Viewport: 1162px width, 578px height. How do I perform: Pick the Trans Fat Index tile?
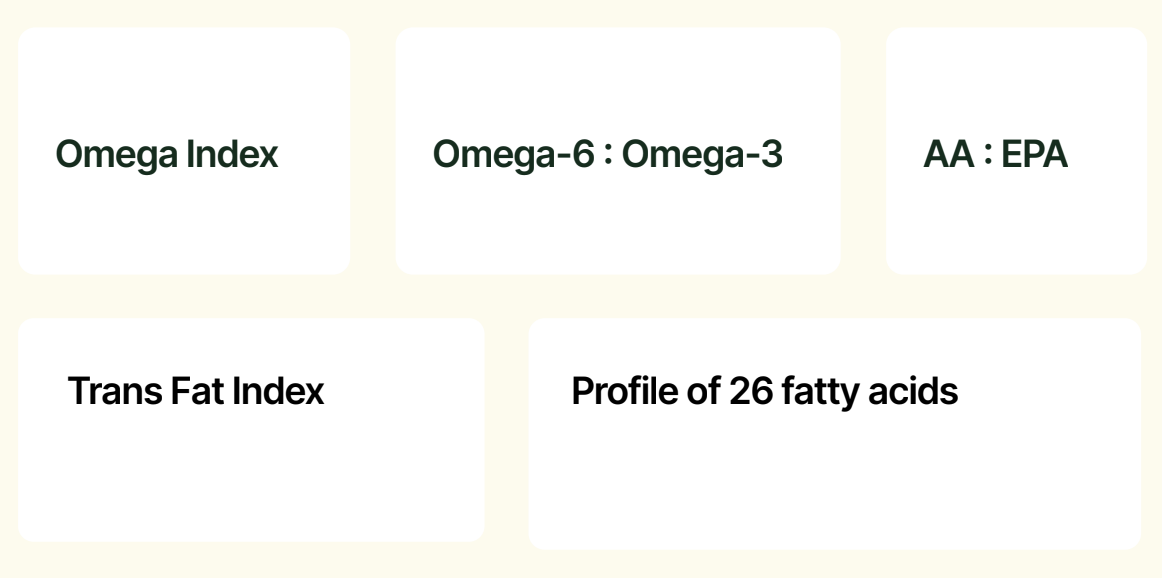(251, 430)
